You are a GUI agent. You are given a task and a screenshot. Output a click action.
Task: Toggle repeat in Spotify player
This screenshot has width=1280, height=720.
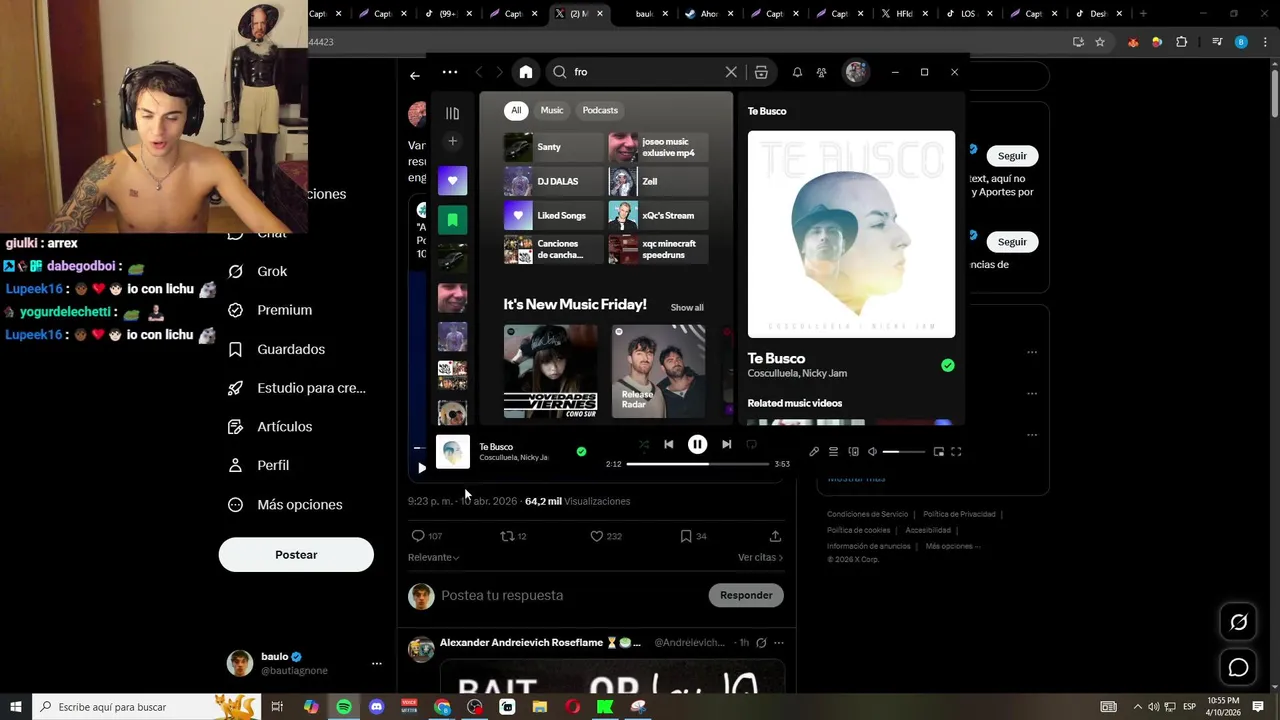pos(751,444)
